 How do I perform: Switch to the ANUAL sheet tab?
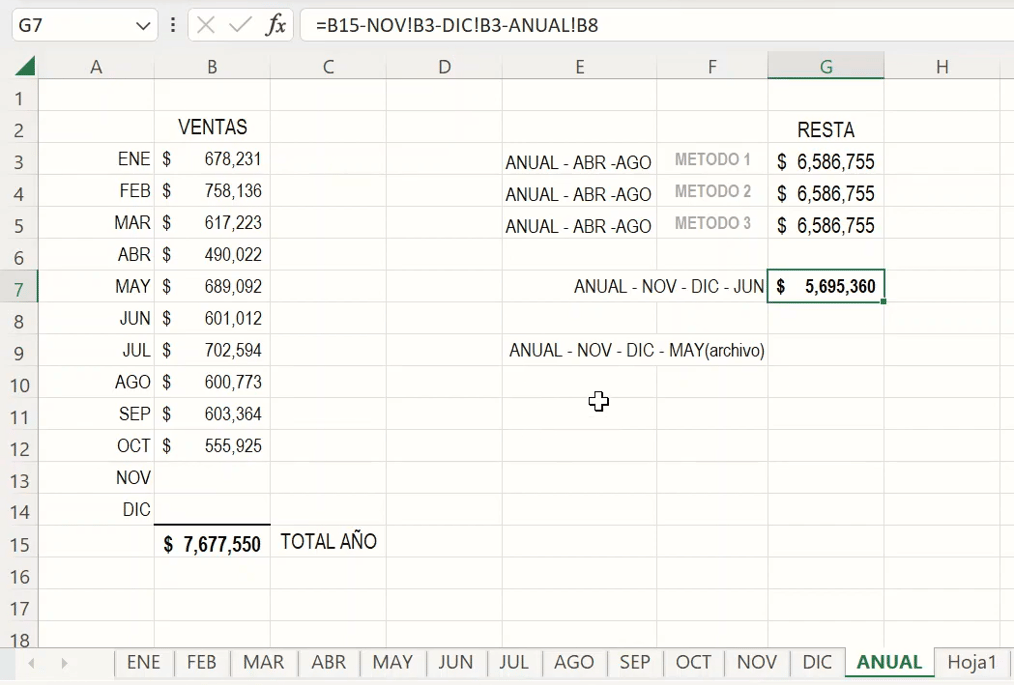[x=888, y=662]
